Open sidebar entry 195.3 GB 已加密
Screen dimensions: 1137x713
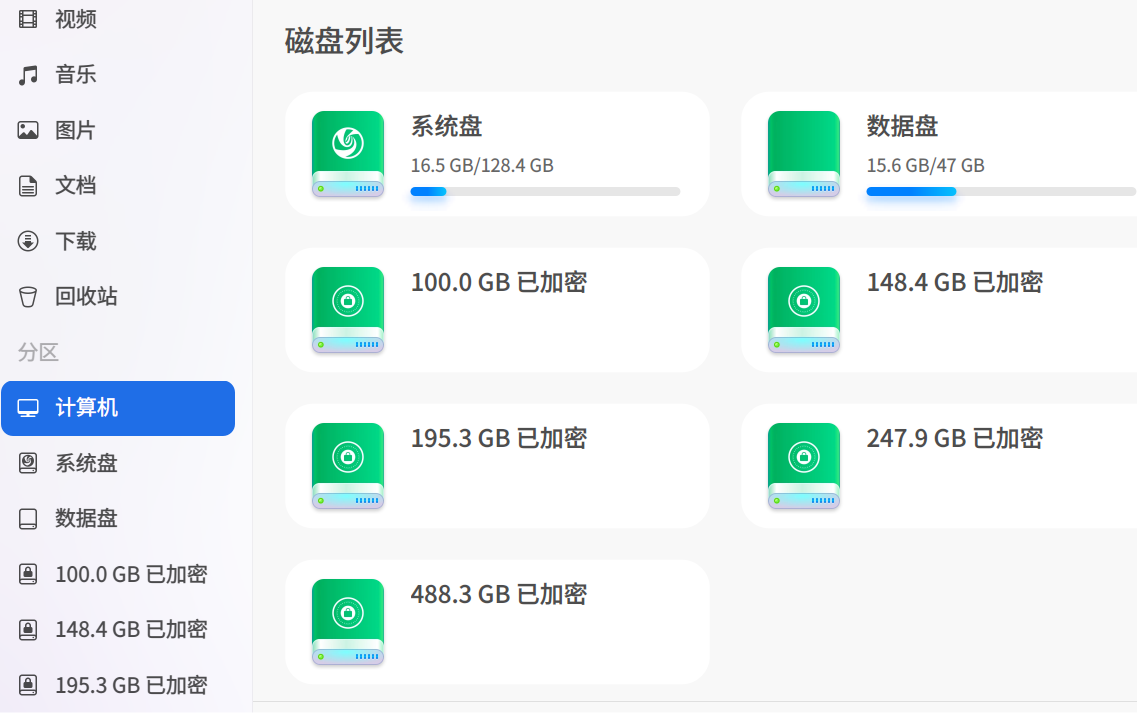[117, 685]
